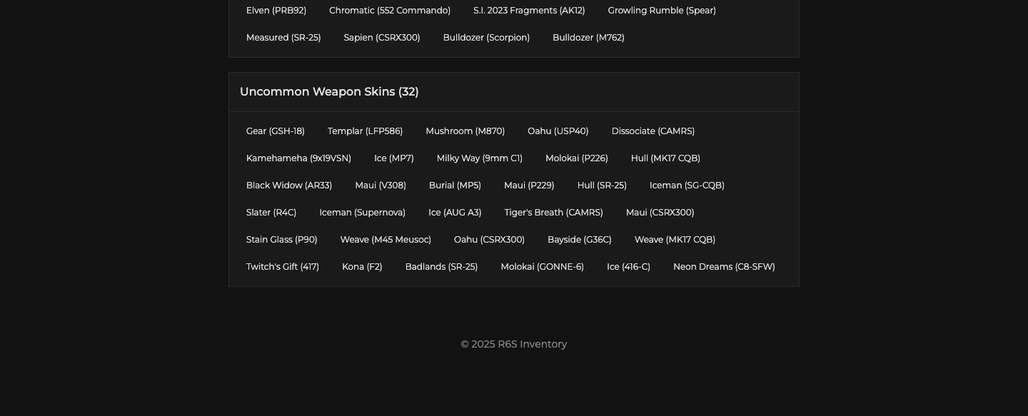
Task: Select Black Widow (AR33) skin
Action: coord(289,185)
